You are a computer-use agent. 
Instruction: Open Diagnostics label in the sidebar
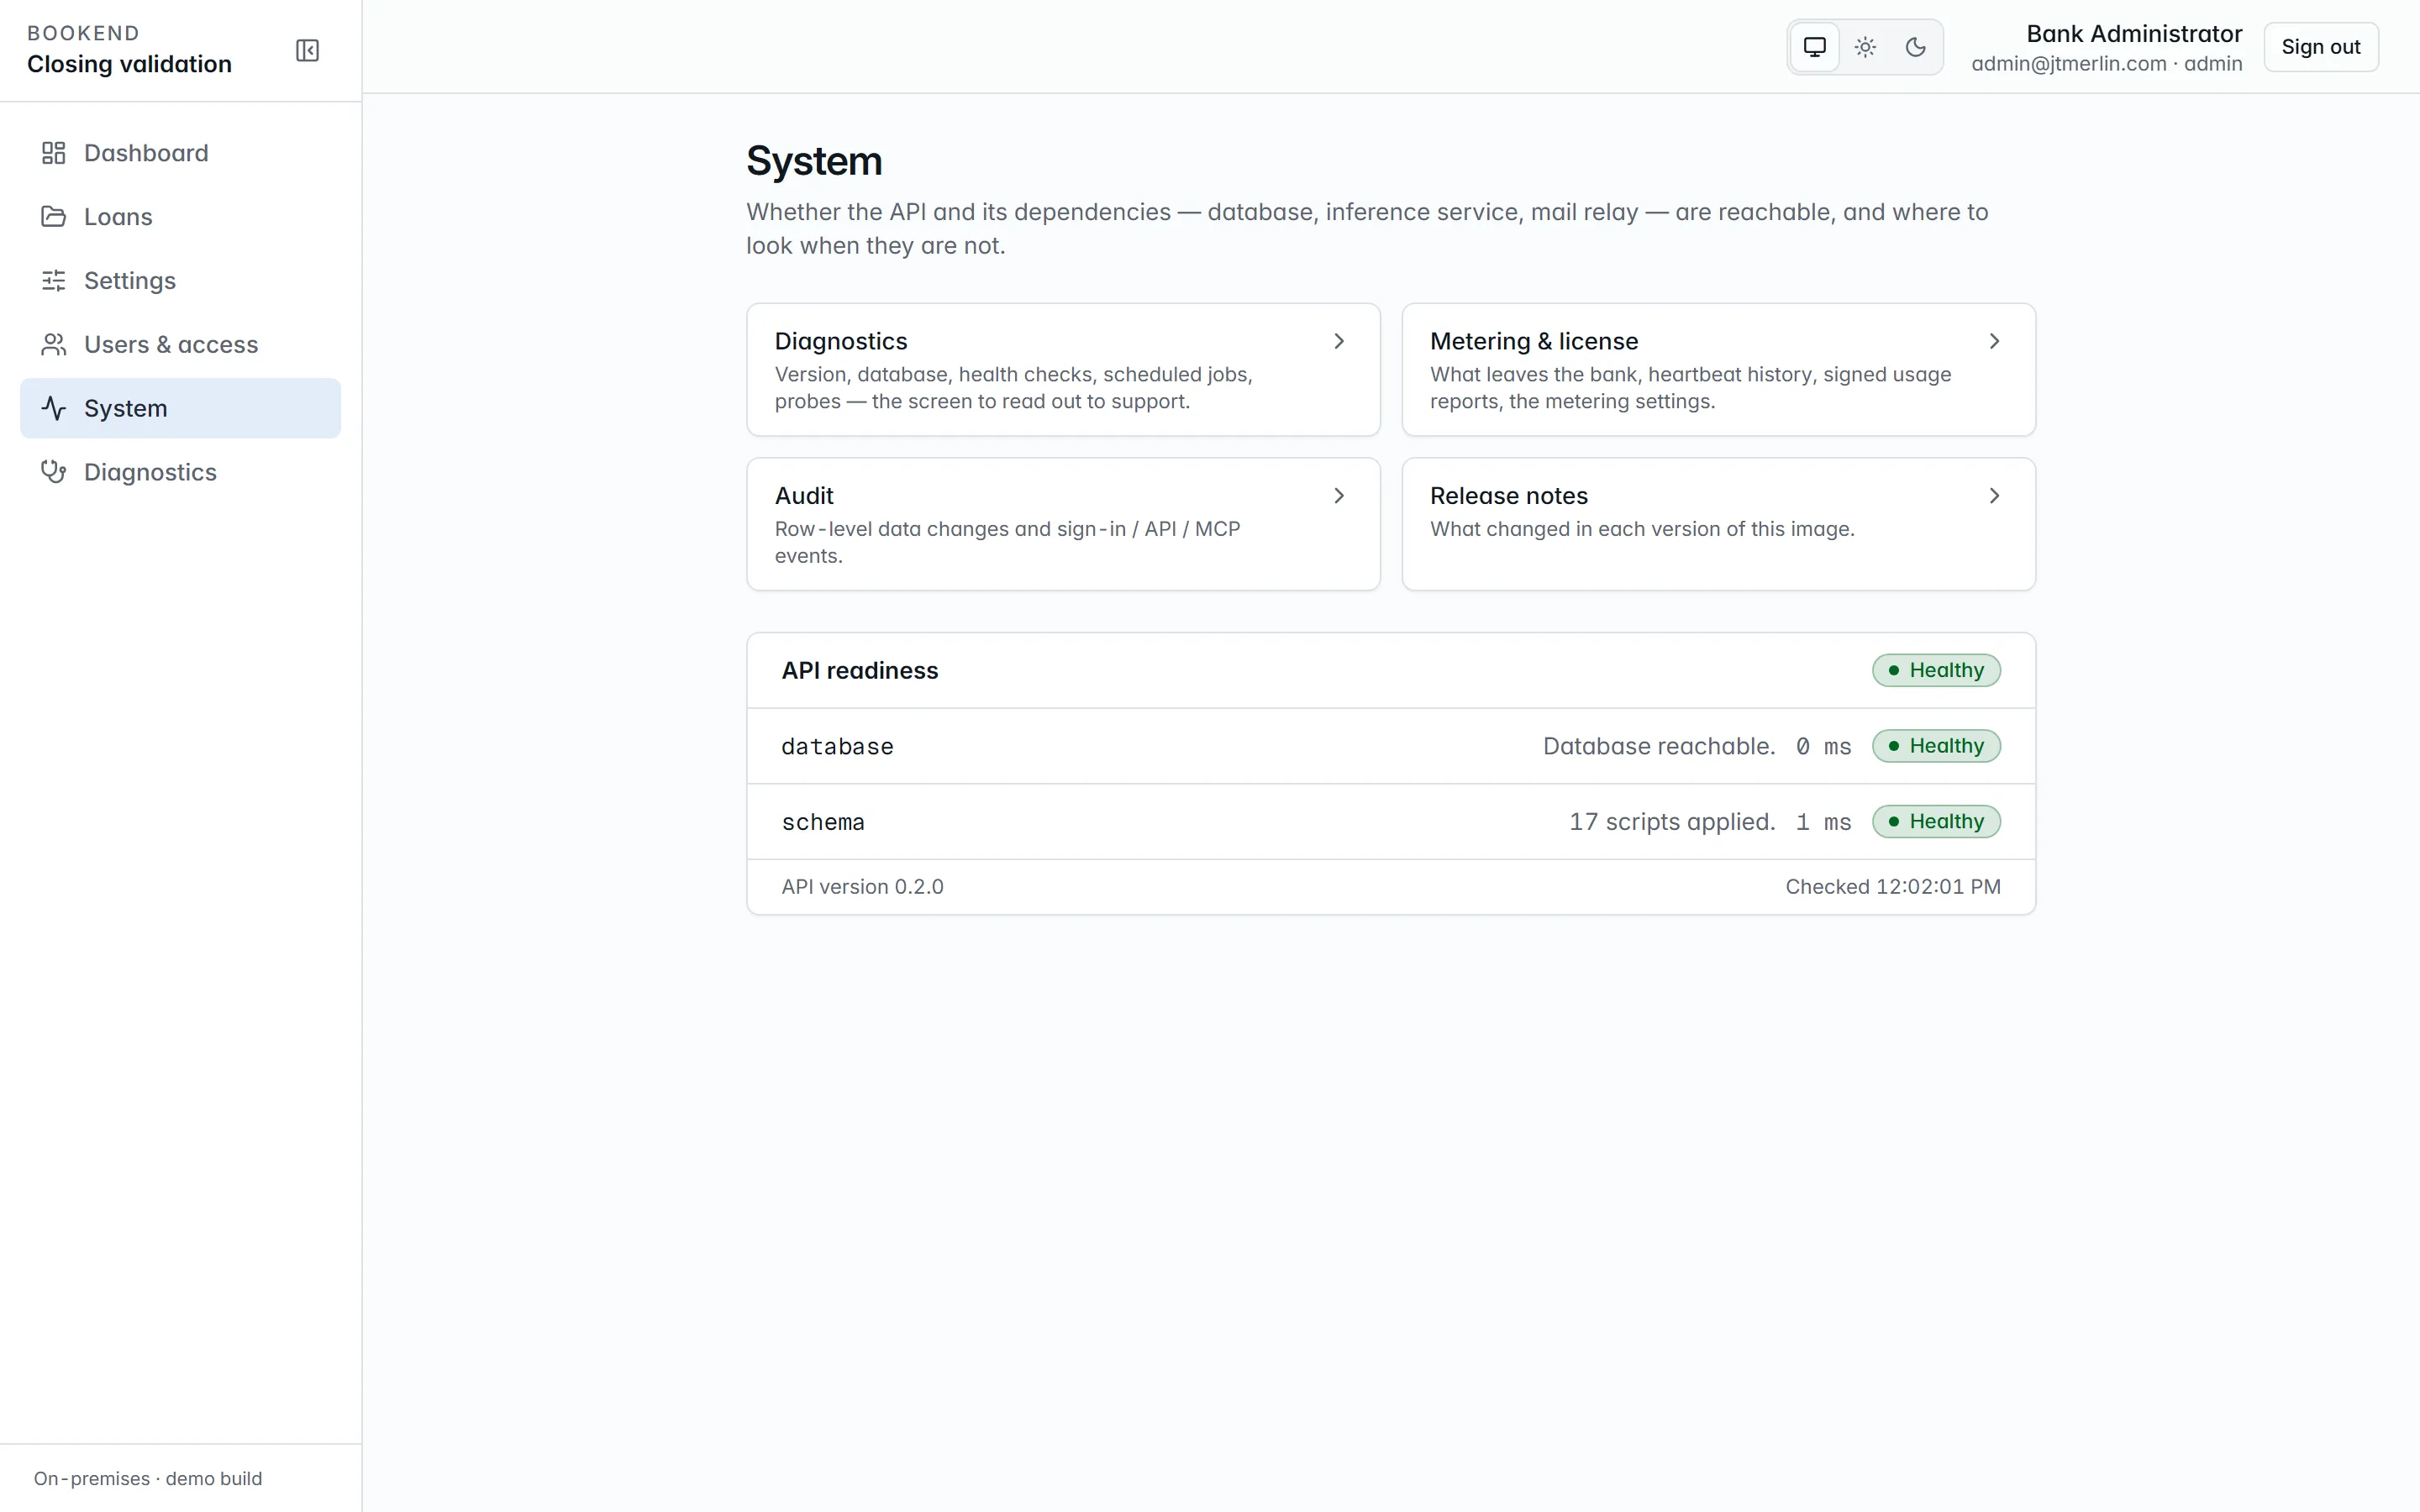[x=150, y=472]
